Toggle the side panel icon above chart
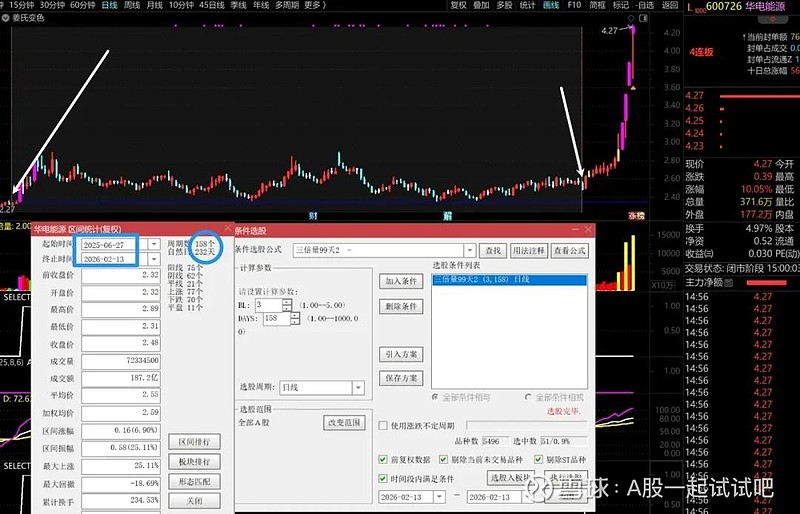 coord(643,18)
